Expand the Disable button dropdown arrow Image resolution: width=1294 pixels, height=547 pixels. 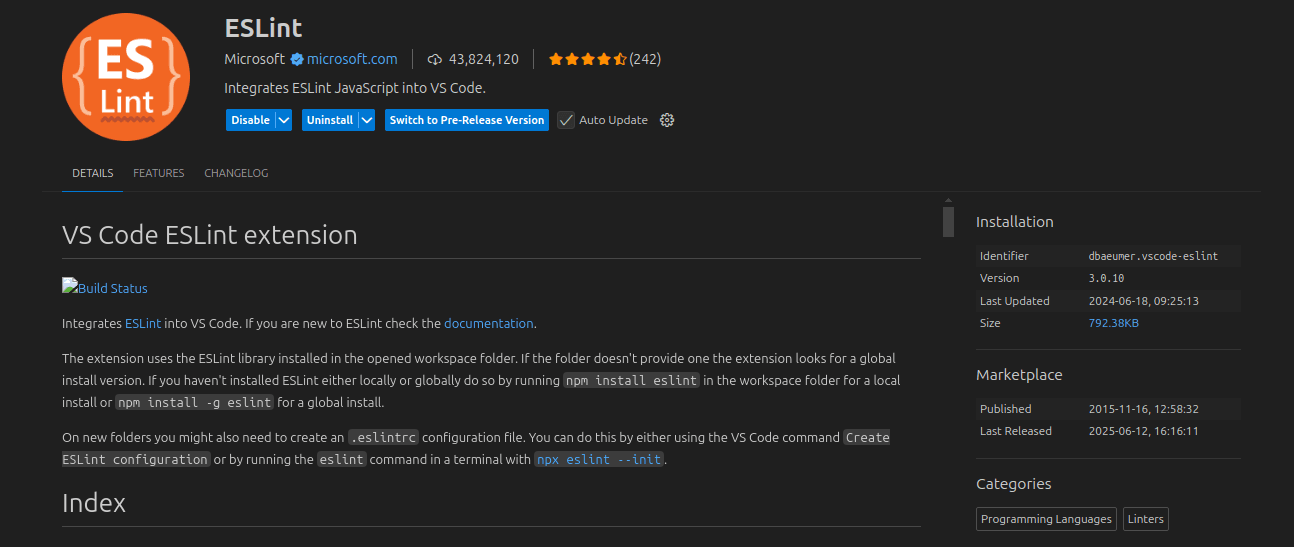284,120
